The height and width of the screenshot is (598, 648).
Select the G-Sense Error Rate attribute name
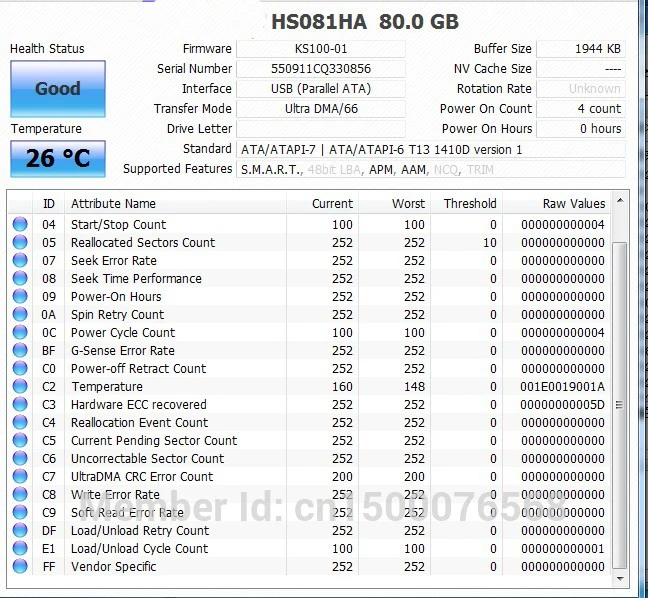[123, 350]
